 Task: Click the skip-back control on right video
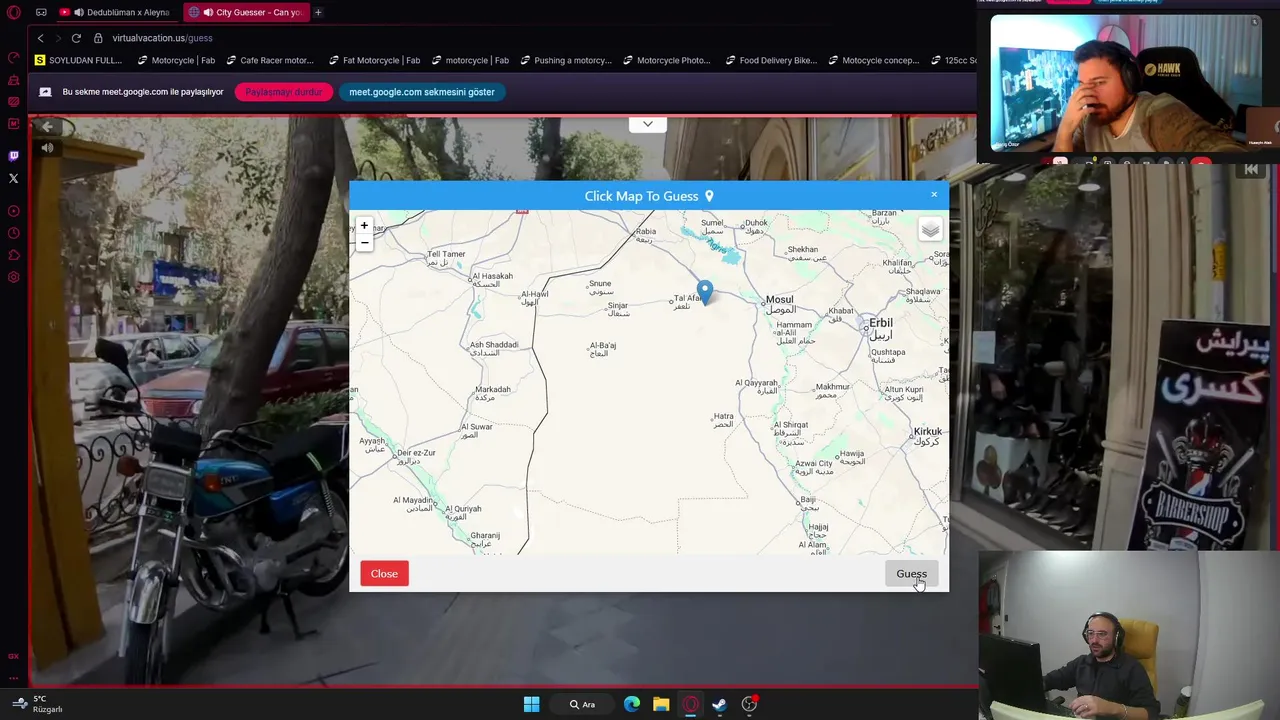[x=1251, y=170]
